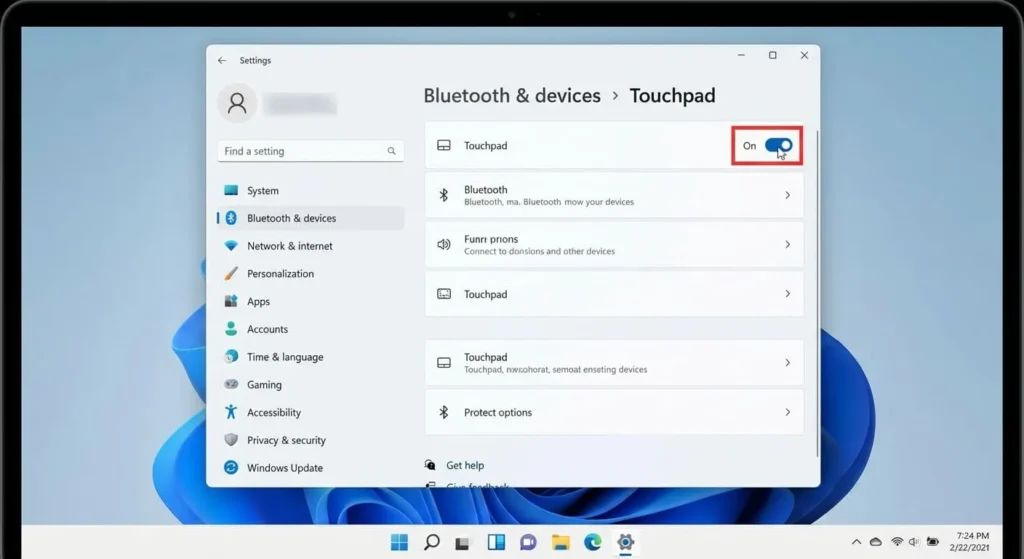Screen dimensions: 1024x559
Task: Open Accessibility settings
Action: [x=310, y=413]
